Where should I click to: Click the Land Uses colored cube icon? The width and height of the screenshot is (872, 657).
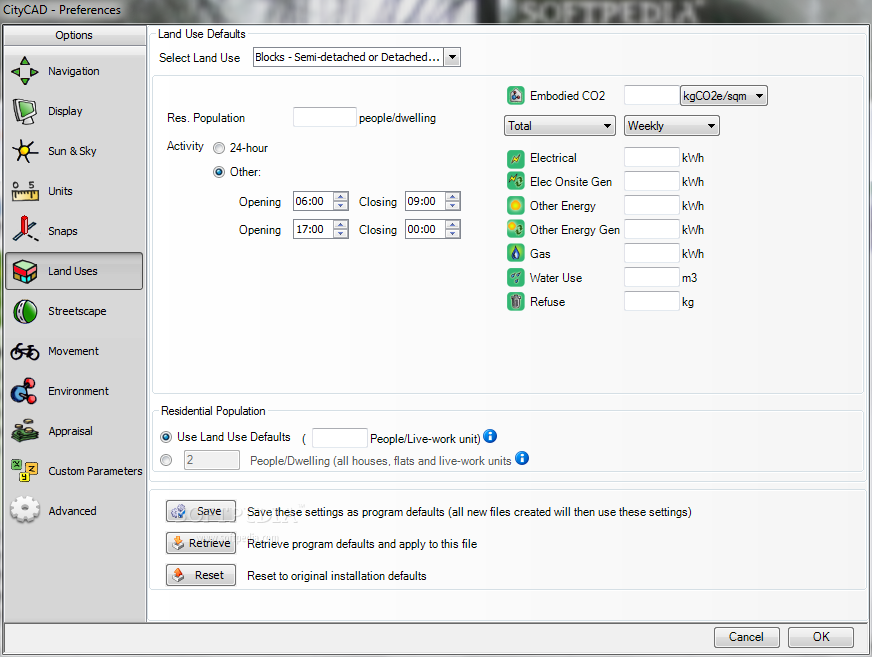24,271
